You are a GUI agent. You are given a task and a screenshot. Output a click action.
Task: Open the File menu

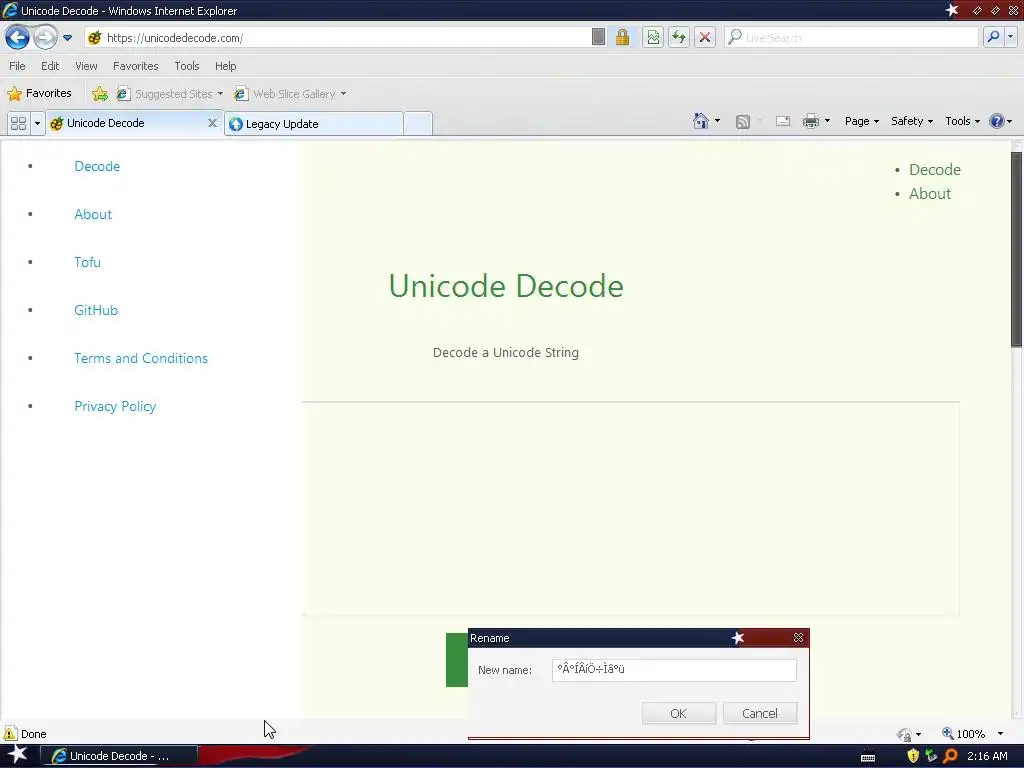pos(17,66)
